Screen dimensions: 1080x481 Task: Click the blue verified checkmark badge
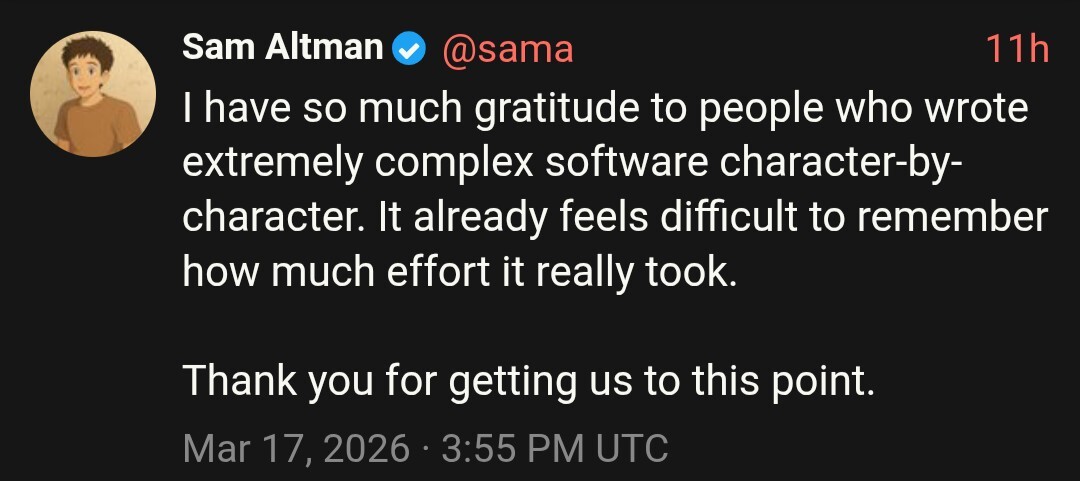409,49
